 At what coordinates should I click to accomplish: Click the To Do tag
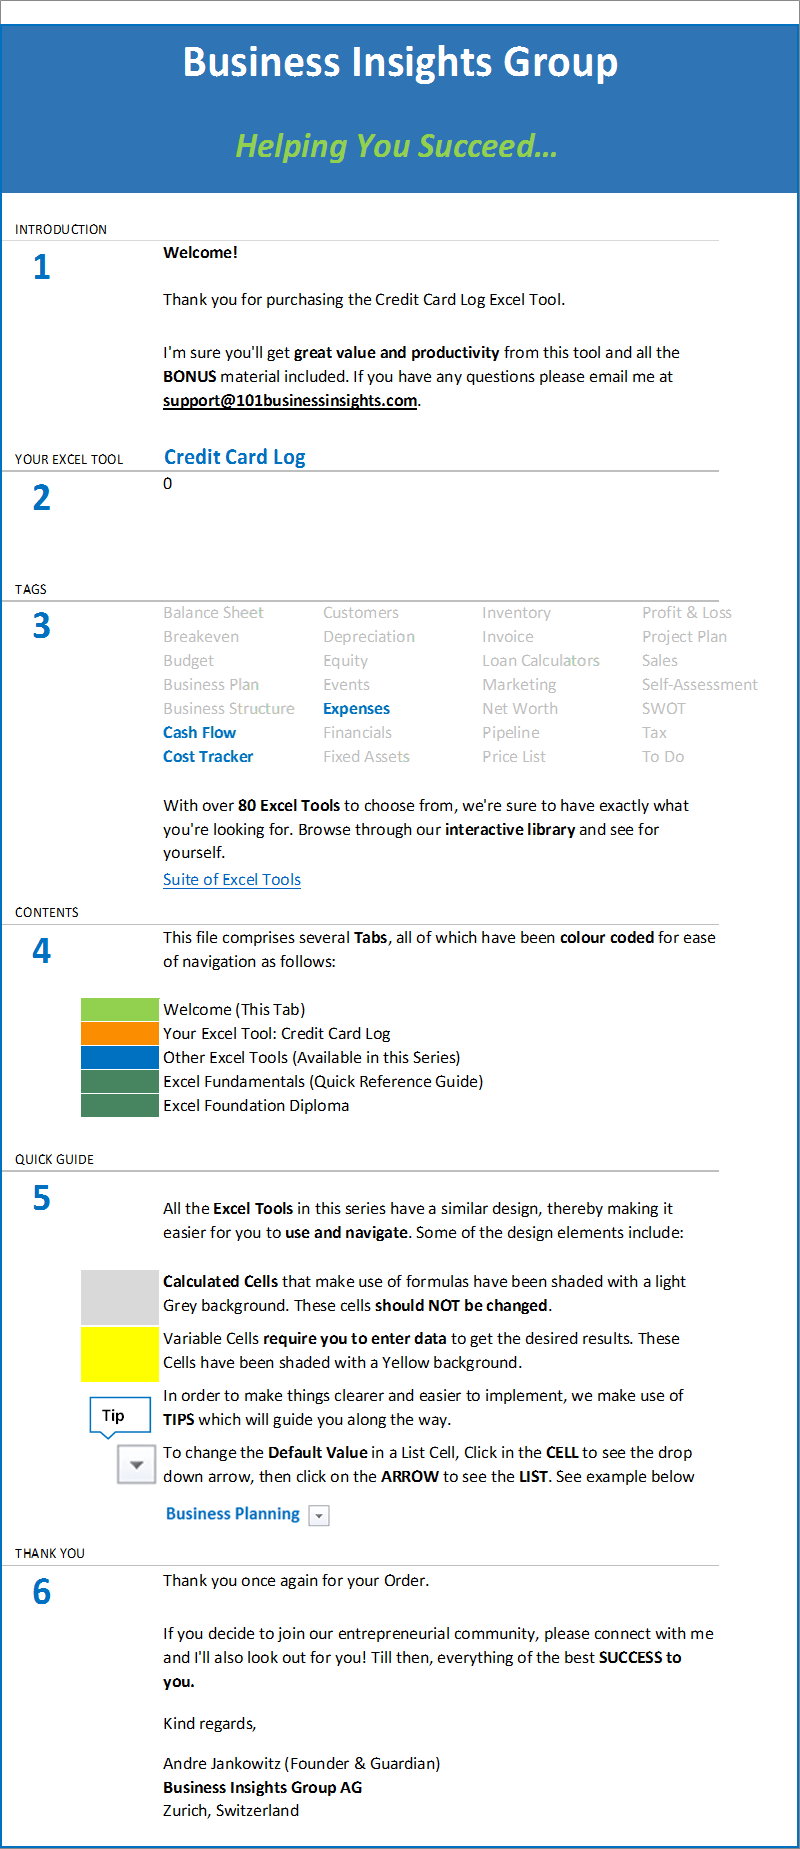pos(663,756)
